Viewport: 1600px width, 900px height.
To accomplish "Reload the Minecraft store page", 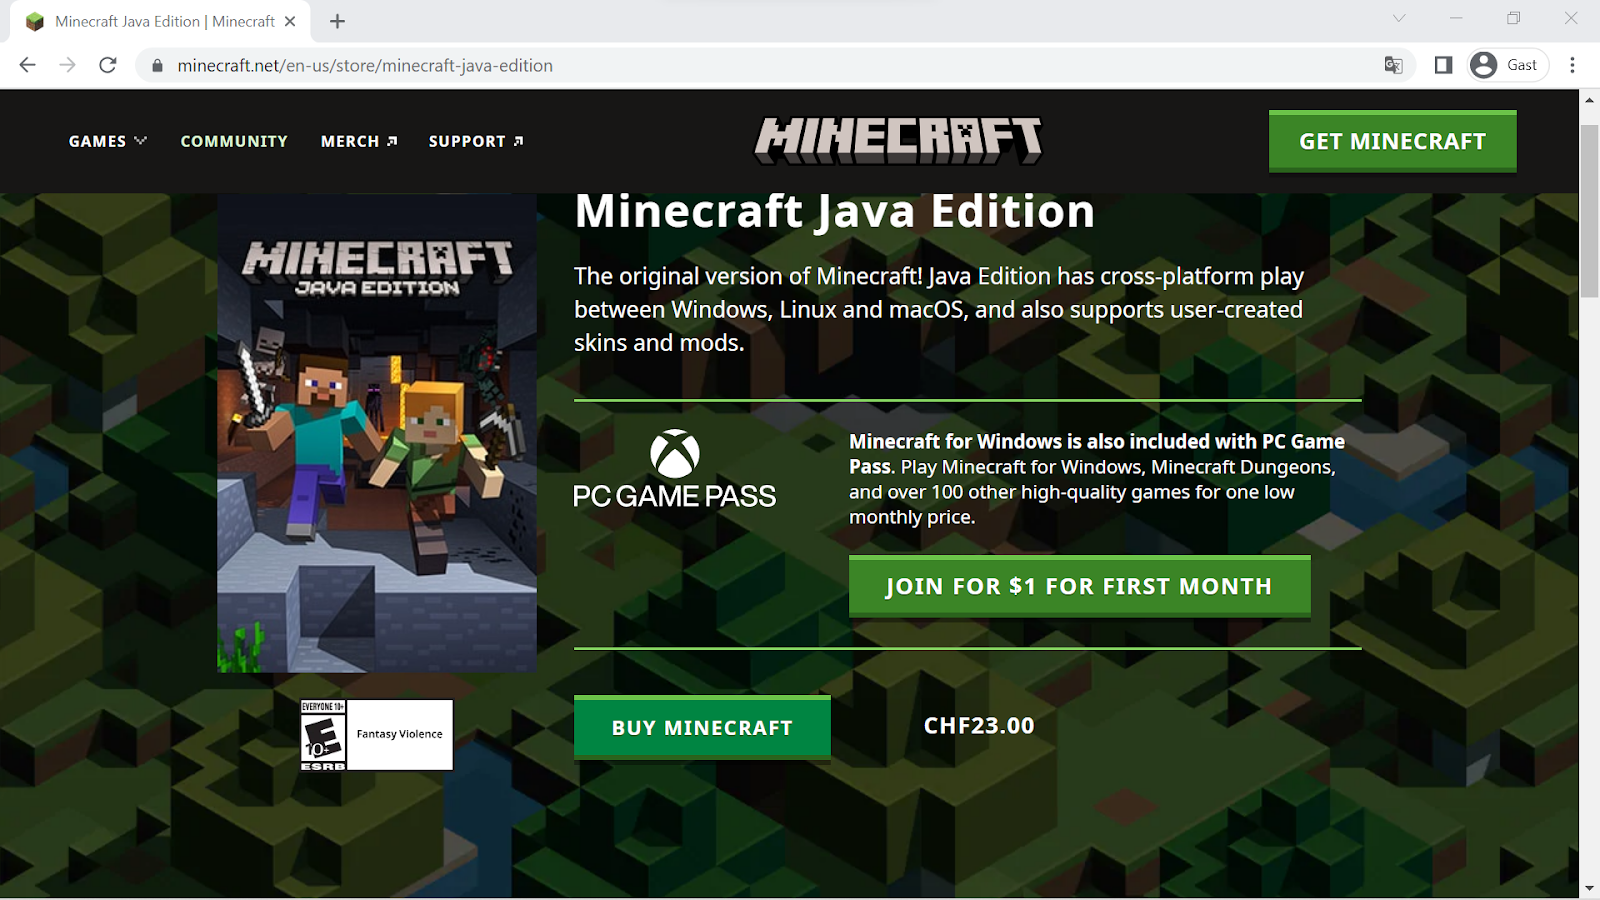I will [x=108, y=65].
